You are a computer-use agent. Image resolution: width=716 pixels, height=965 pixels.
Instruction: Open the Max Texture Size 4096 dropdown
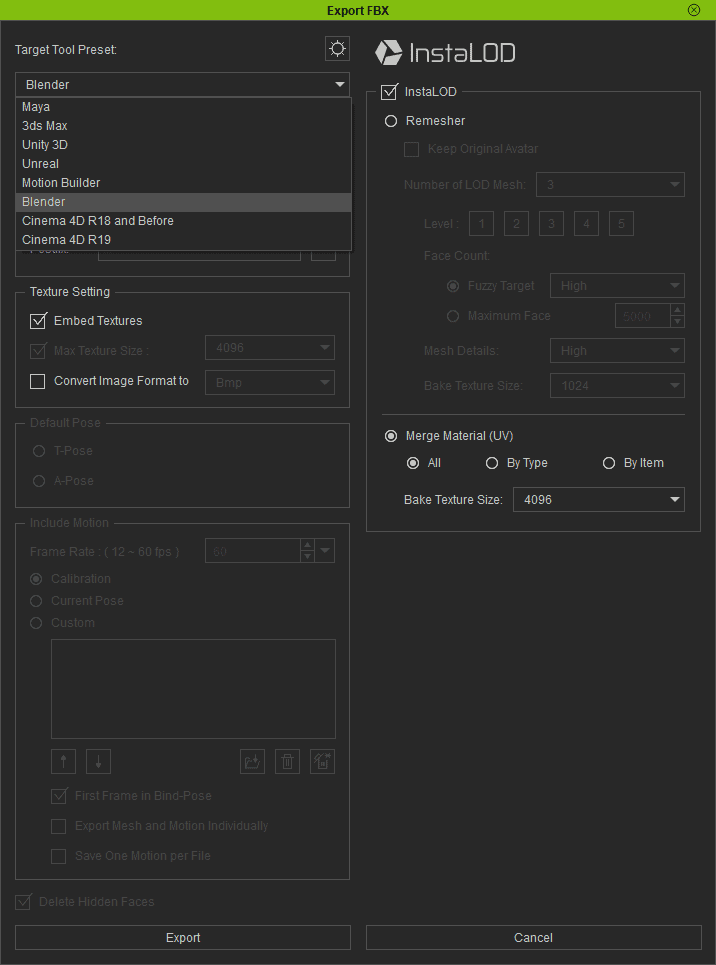coord(270,348)
